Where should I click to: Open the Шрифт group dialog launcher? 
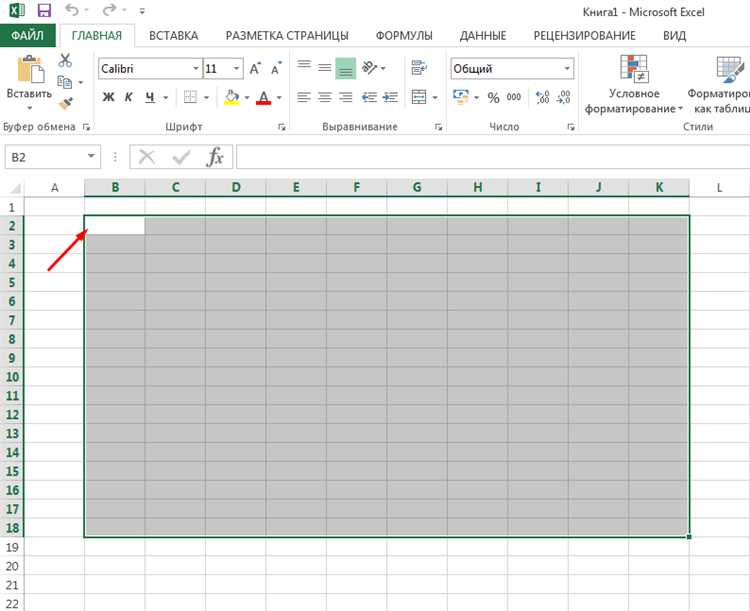point(282,127)
